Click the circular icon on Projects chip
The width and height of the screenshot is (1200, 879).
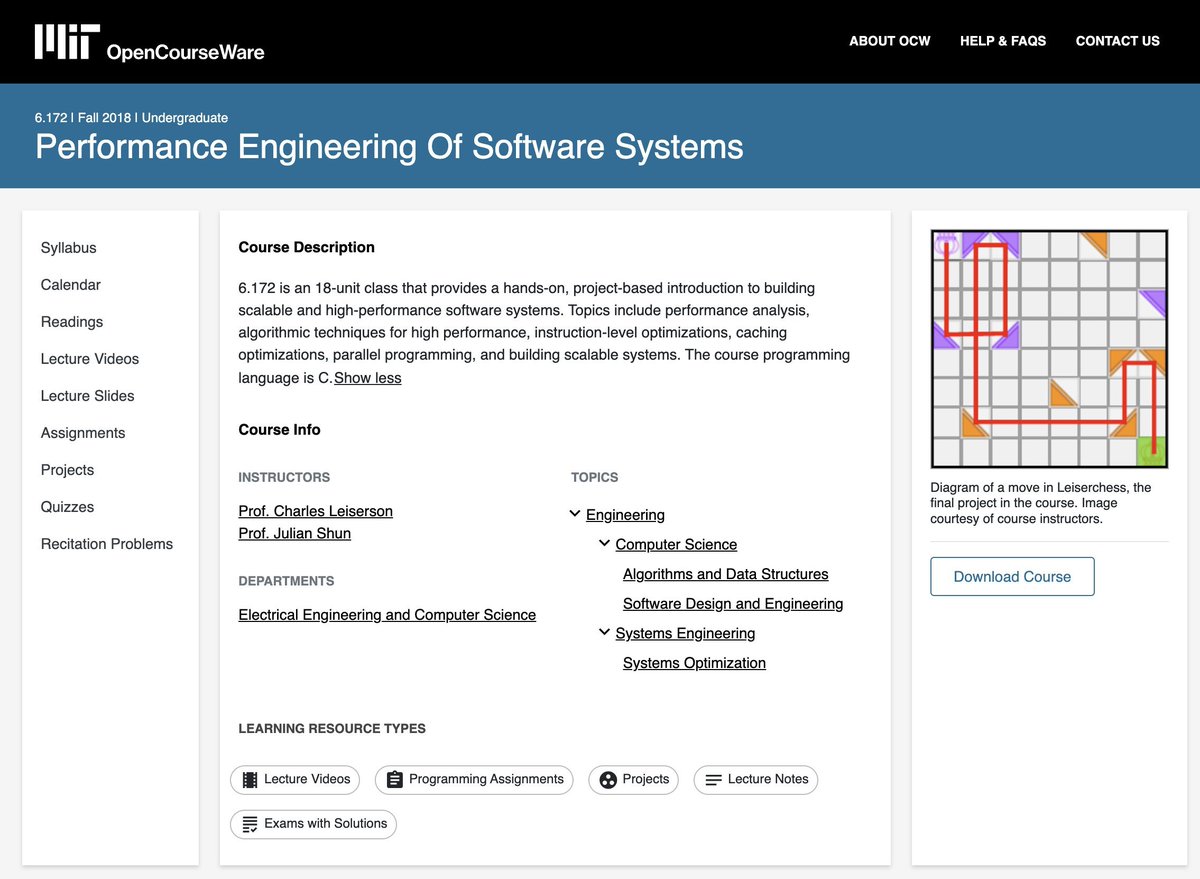click(608, 780)
